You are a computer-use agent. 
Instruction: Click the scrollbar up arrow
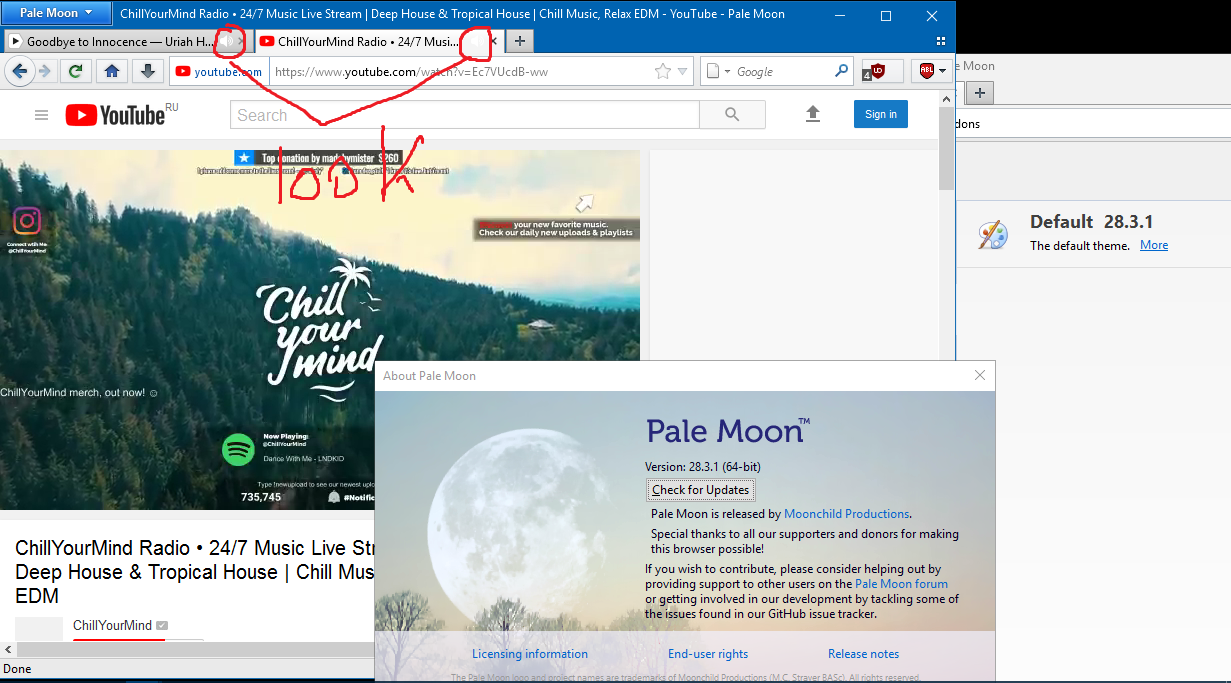click(946, 98)
